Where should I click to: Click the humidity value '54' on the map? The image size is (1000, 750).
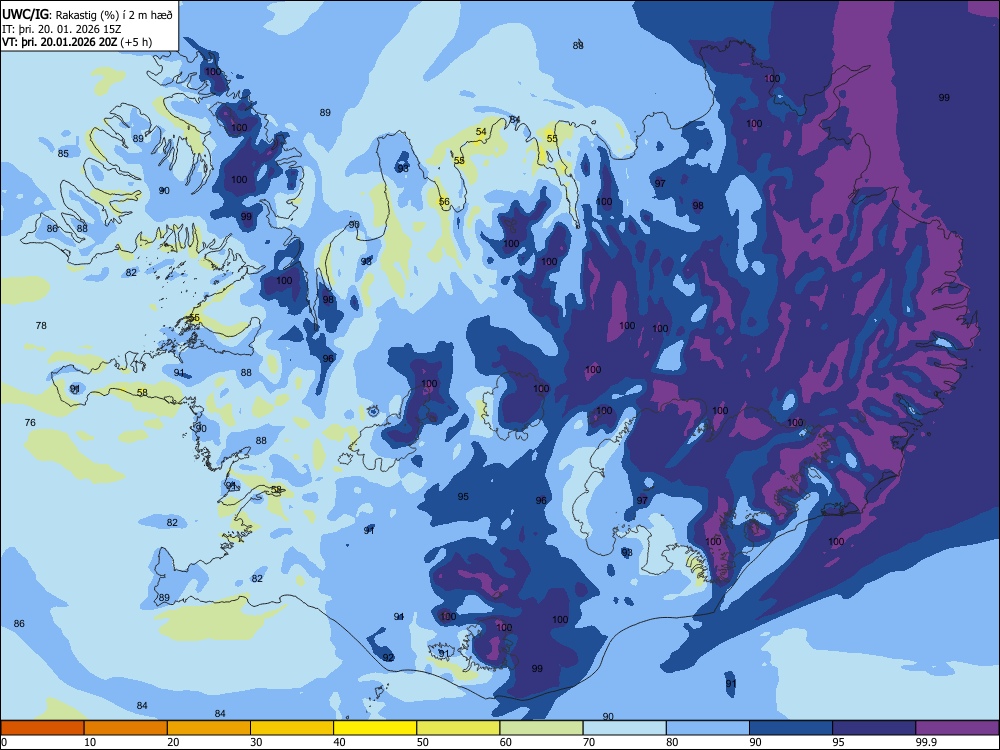click(x=481, y=131)
